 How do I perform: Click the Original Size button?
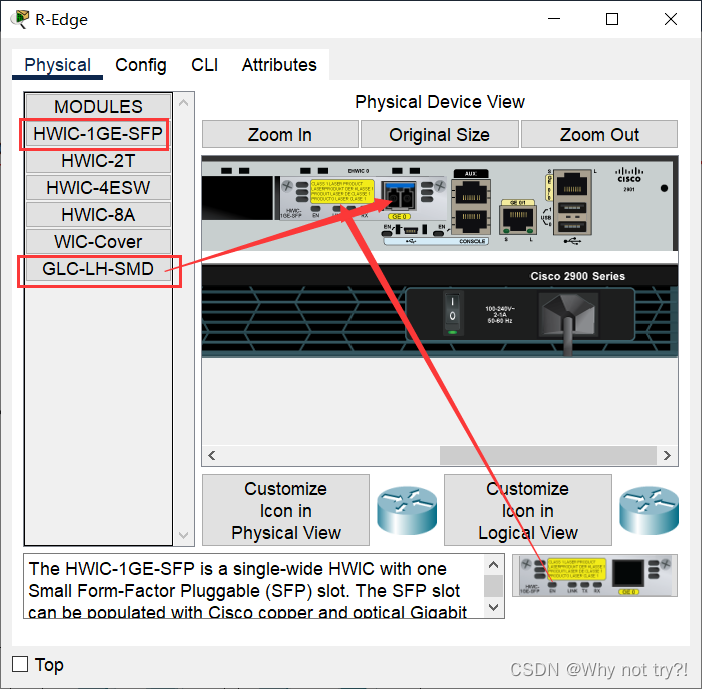tap(440, 134)
